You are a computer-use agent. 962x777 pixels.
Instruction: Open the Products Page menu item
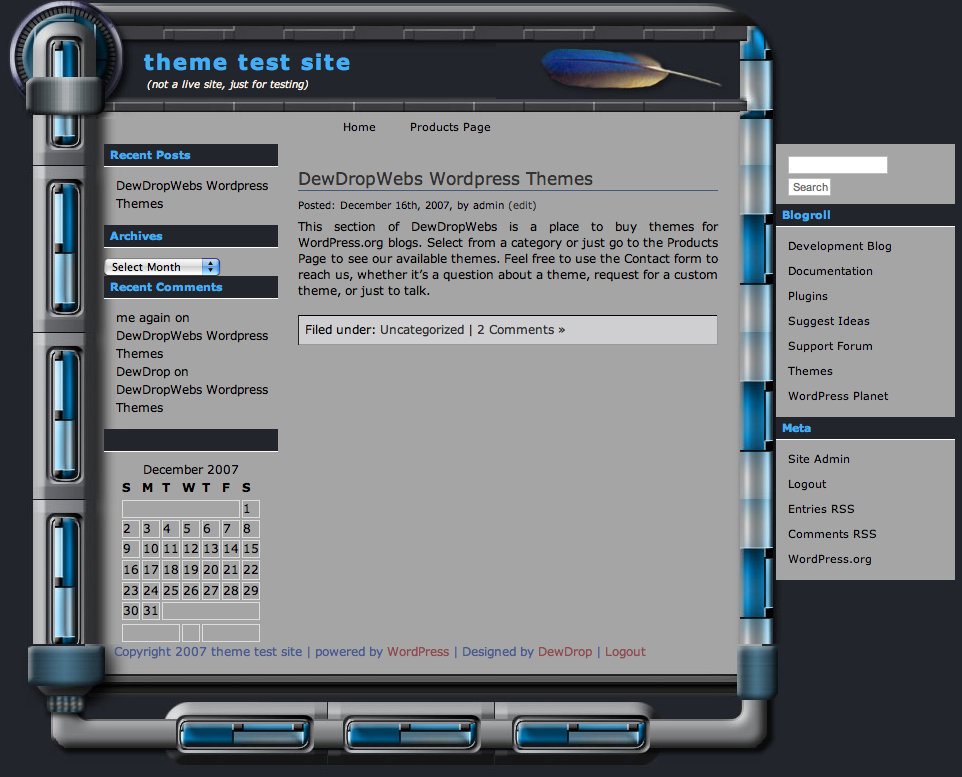(450, 127)
